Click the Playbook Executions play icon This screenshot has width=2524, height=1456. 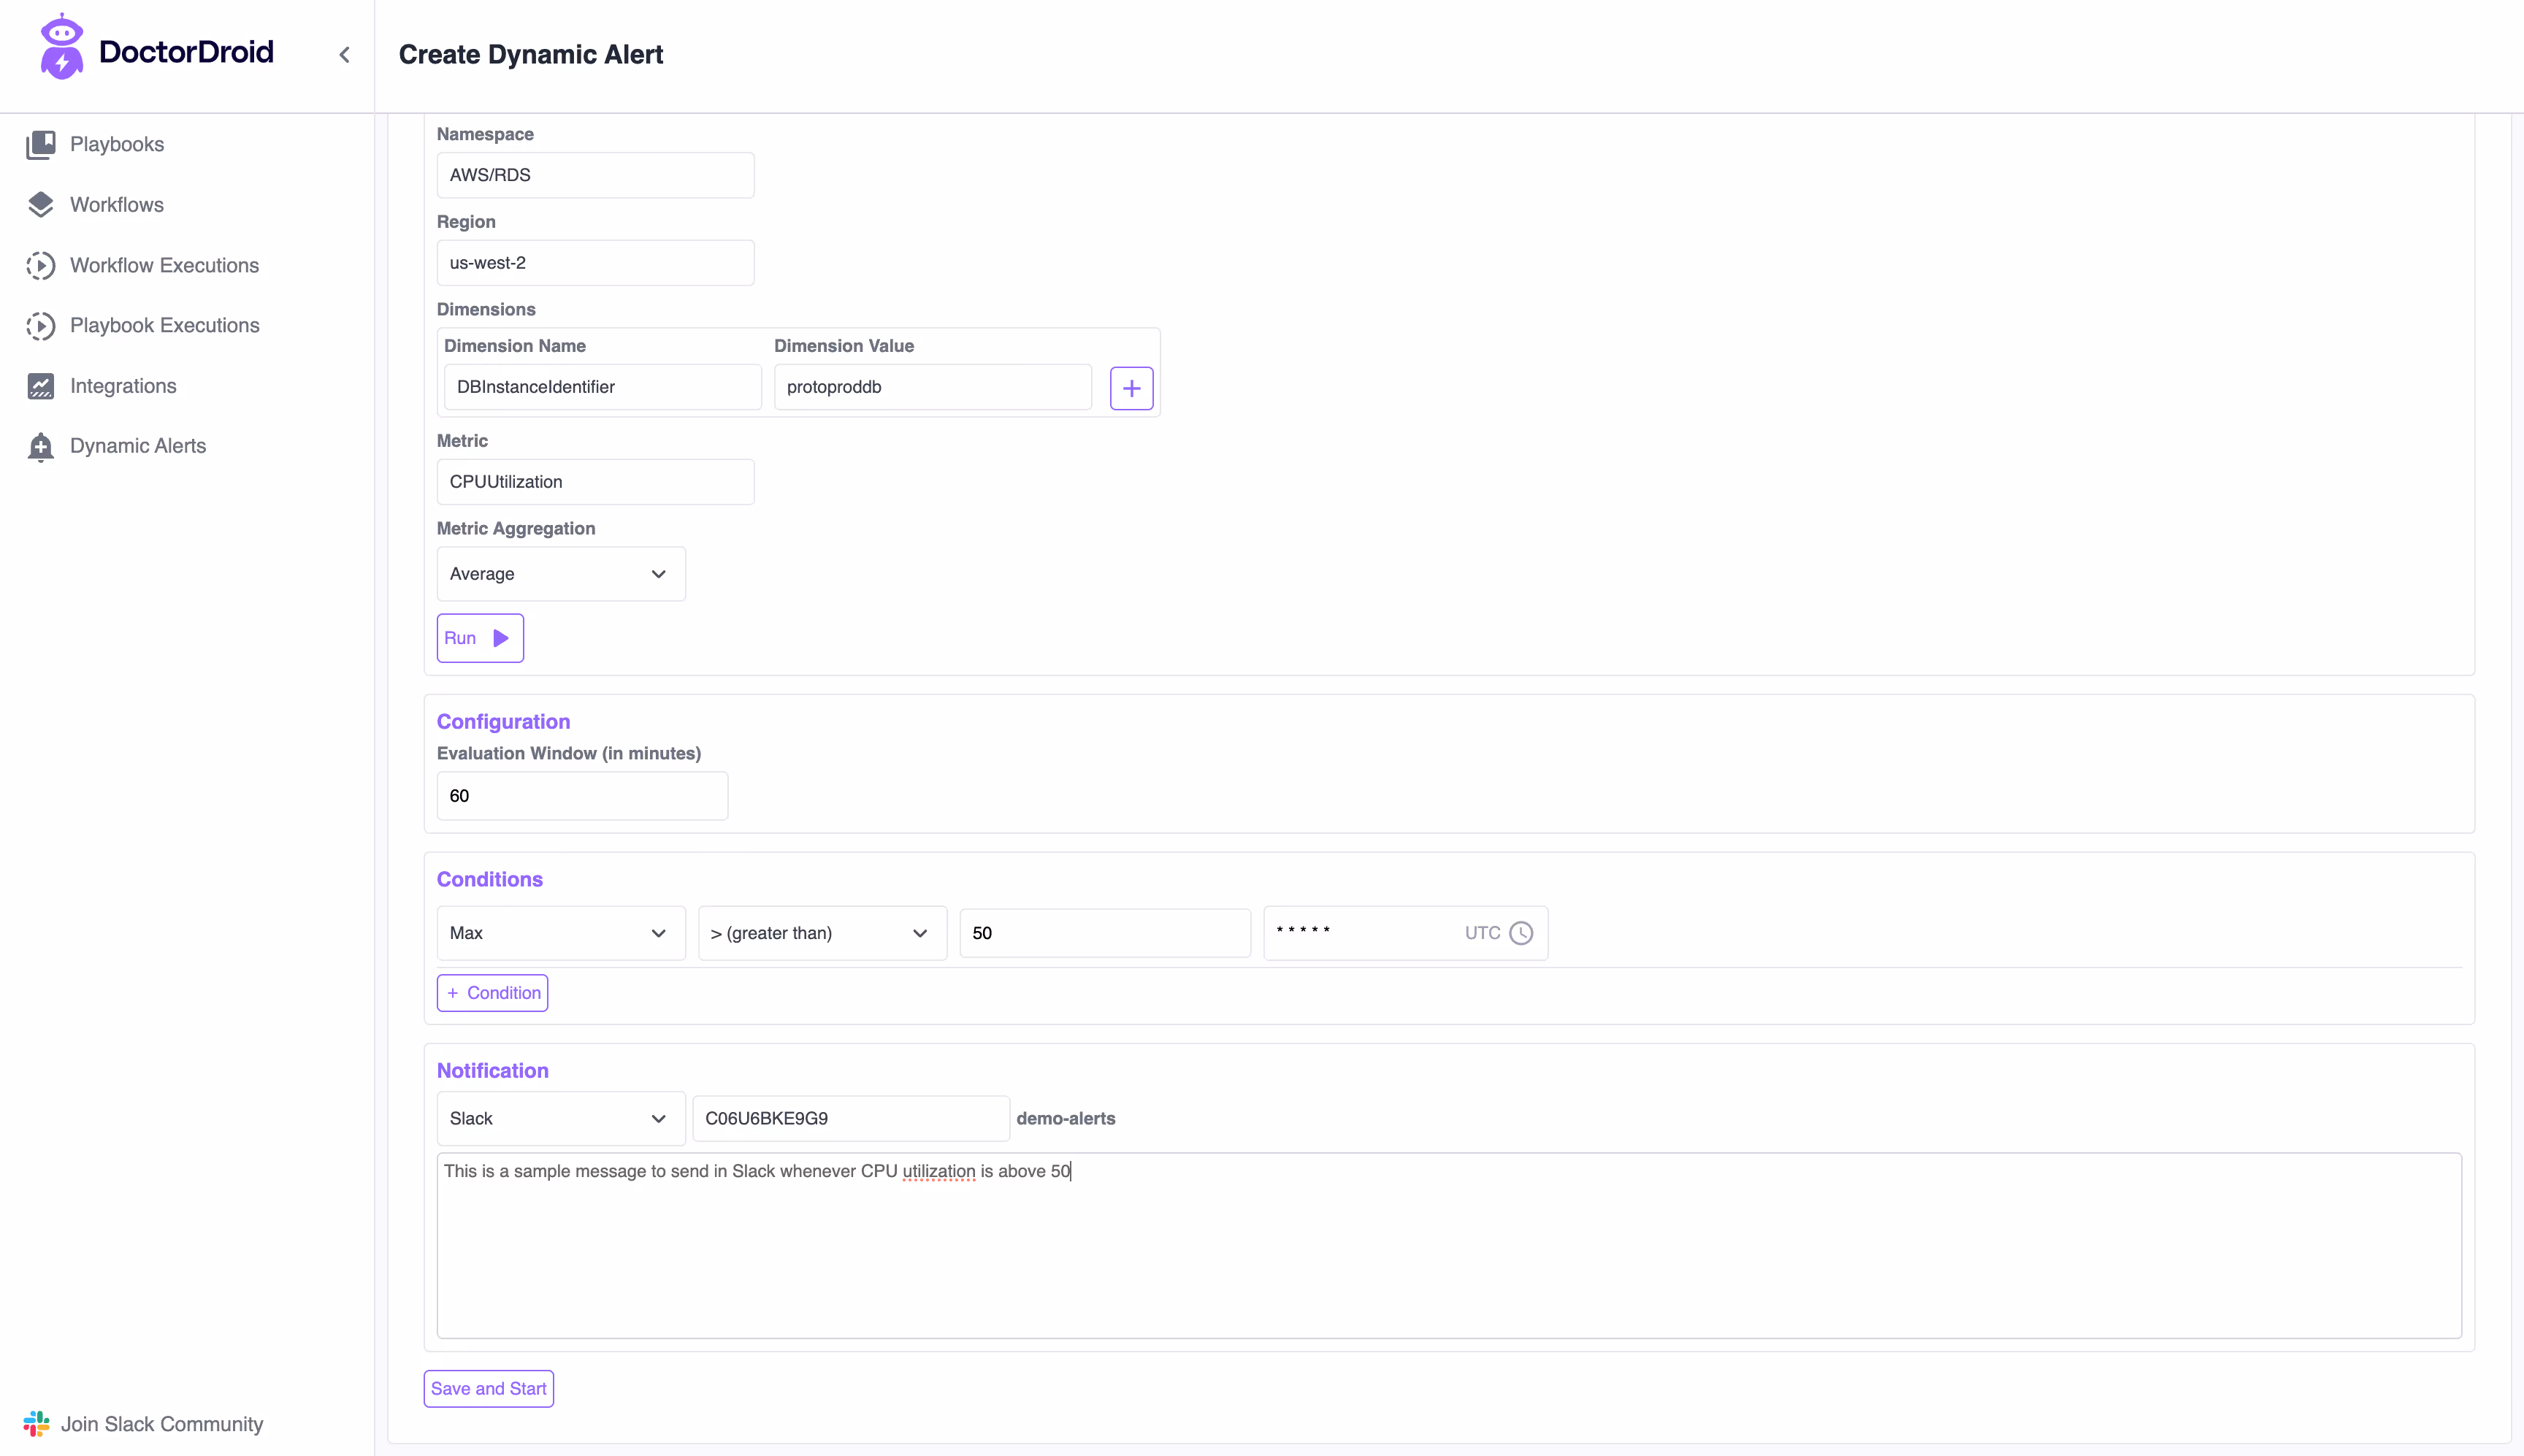[x=41, y=326]
